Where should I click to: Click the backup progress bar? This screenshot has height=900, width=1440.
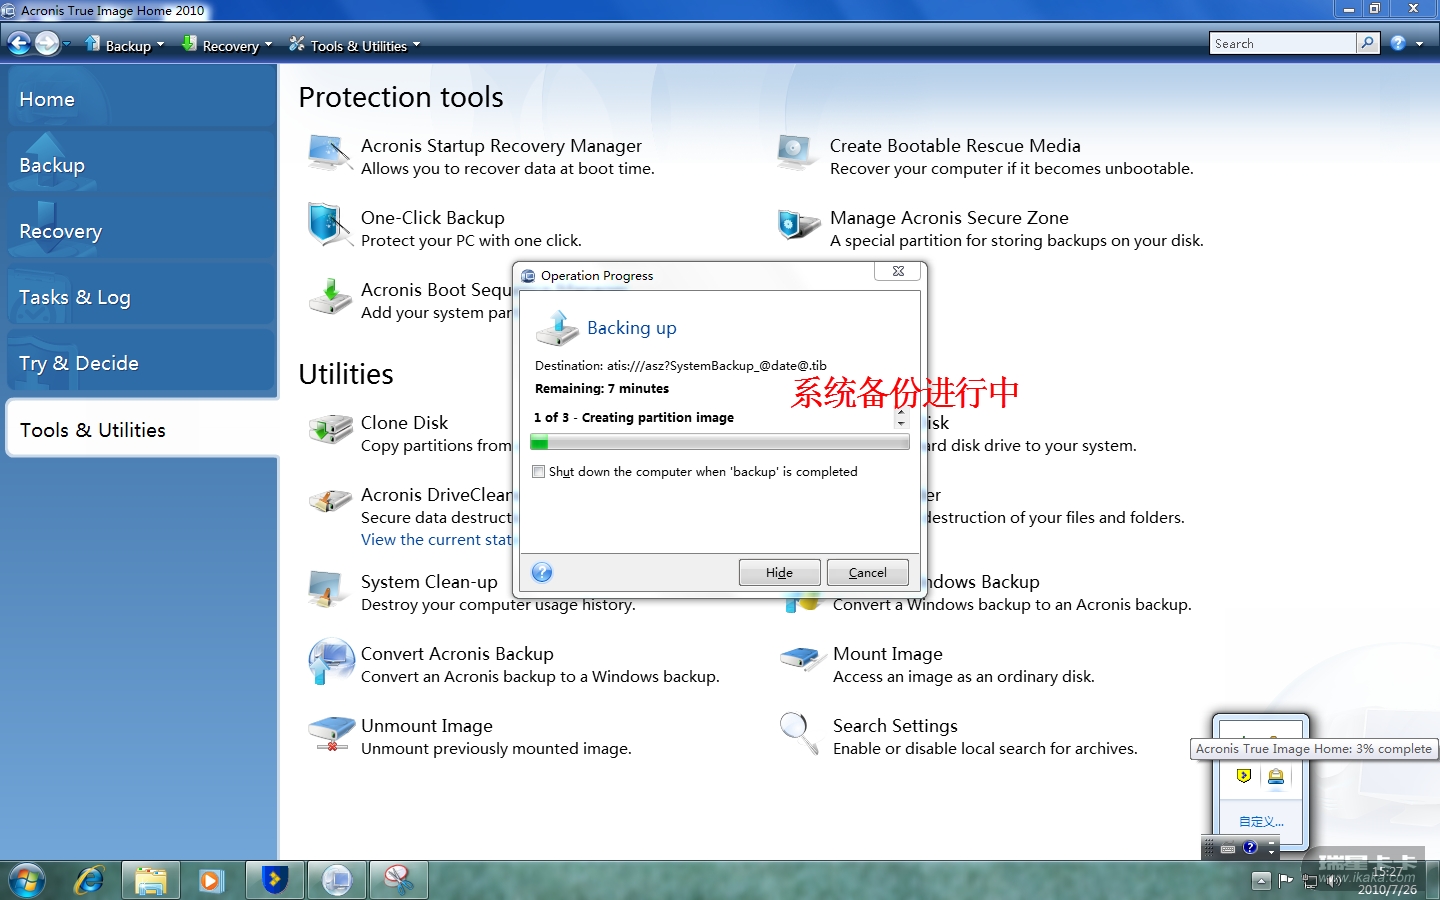pyautogui.click(x=720, y=442)
